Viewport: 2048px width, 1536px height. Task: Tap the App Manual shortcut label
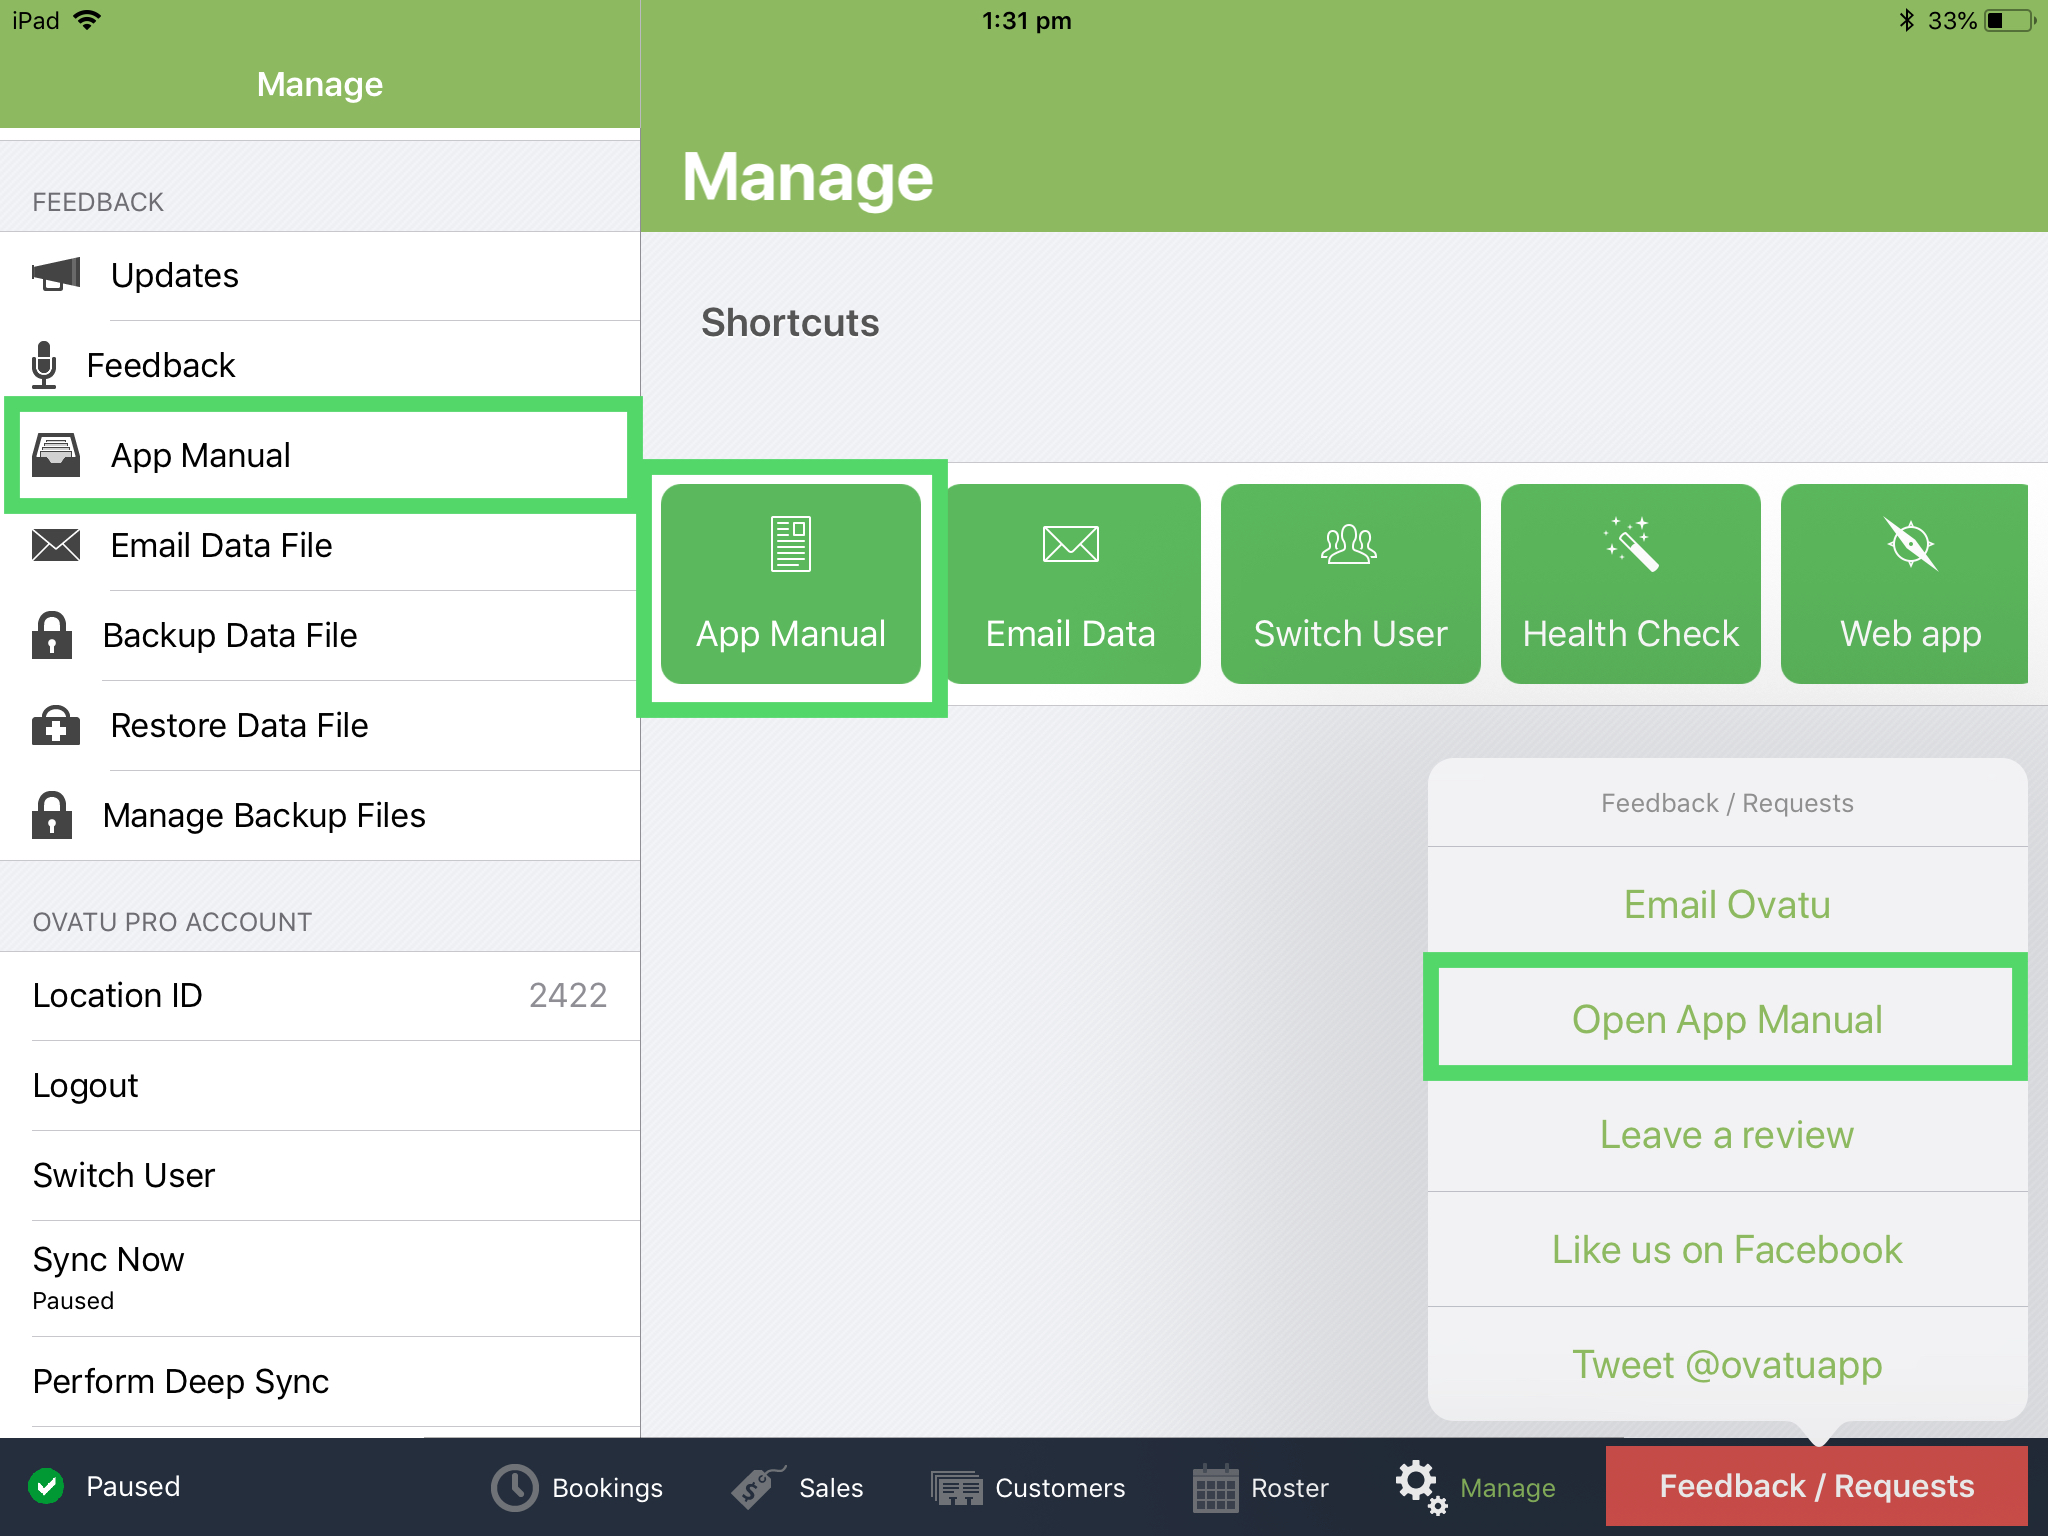[791, 634]
